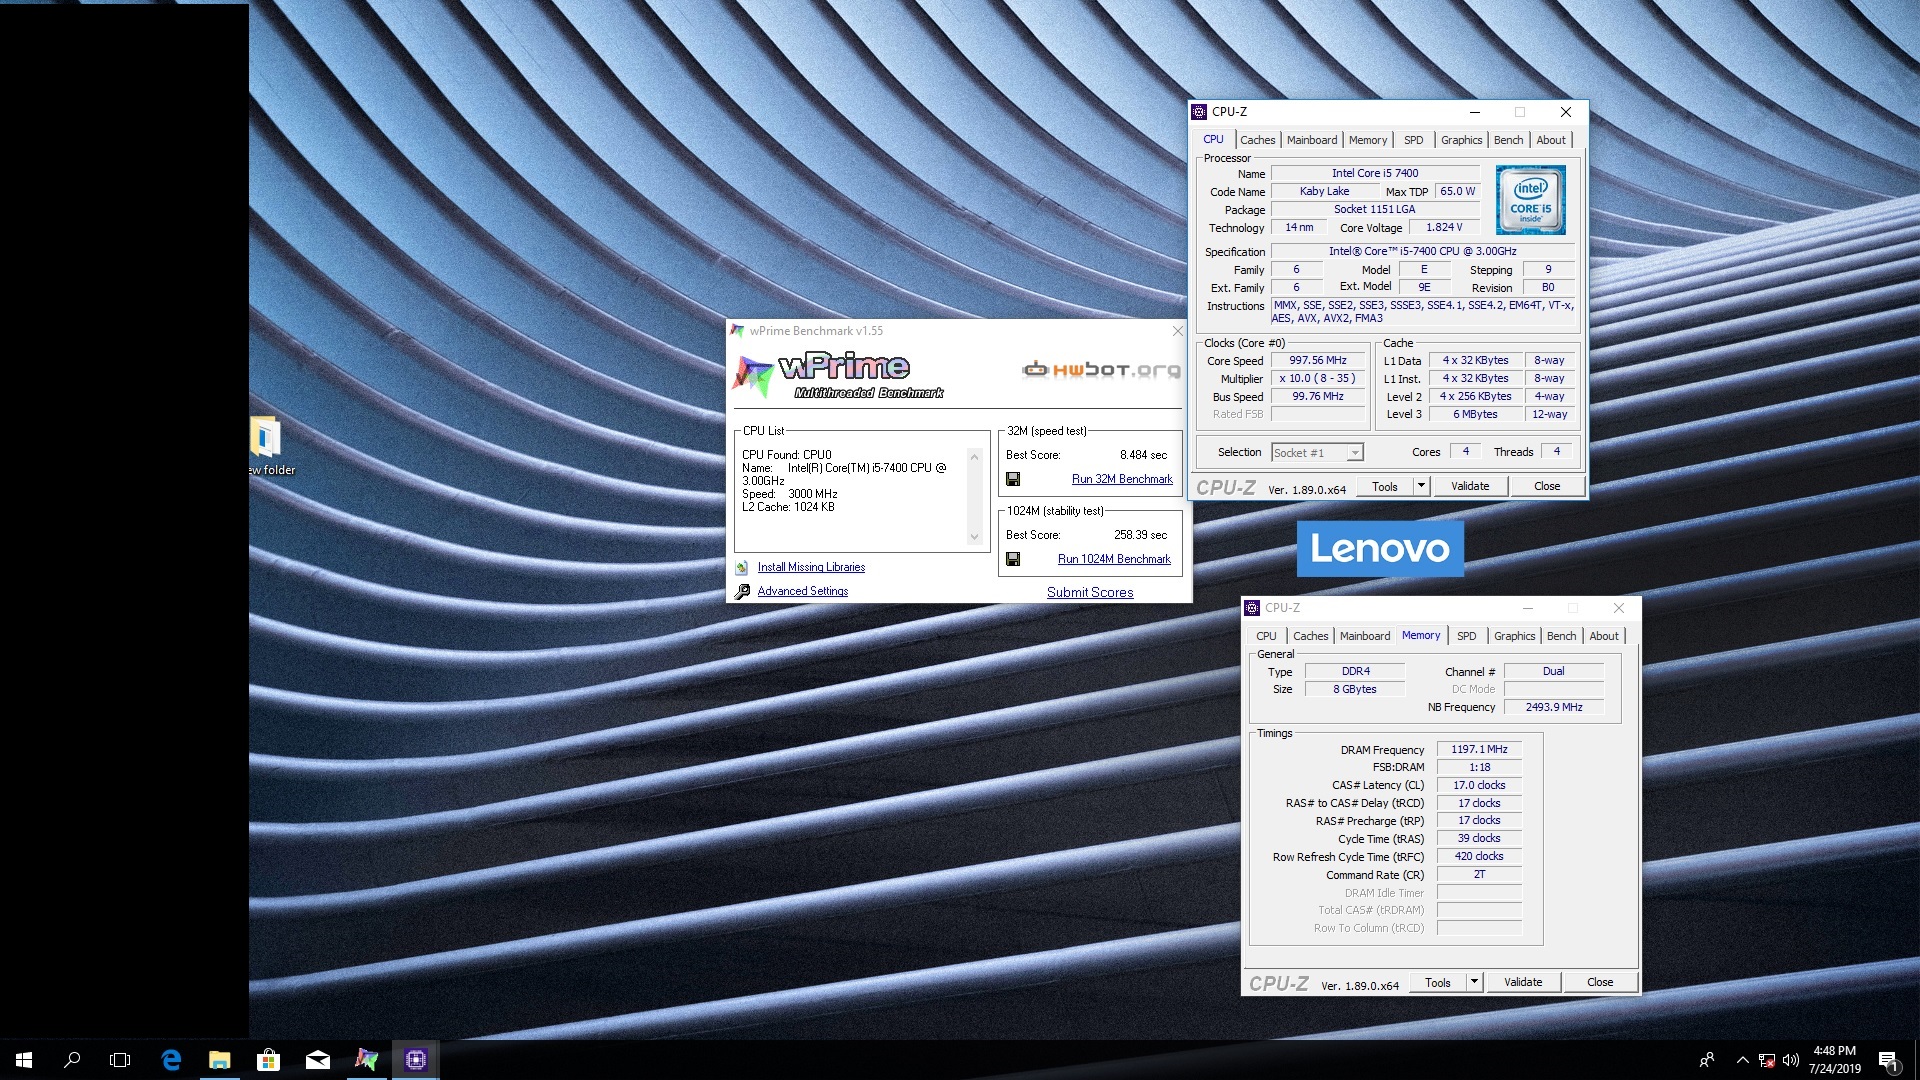Select Graphics tab in upper CPU-Z
Screen dimensions: 1920x1080
click(1462, 140)
